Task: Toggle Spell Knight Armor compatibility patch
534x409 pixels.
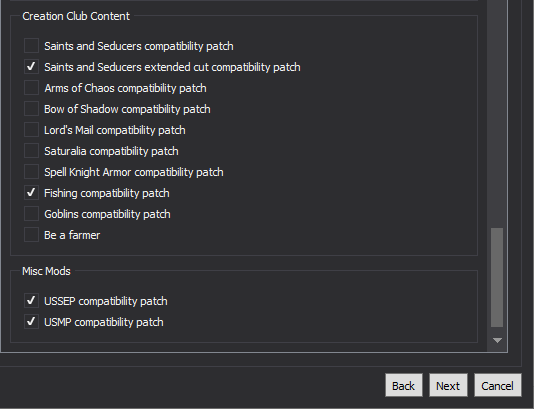Action: point(31,172)
